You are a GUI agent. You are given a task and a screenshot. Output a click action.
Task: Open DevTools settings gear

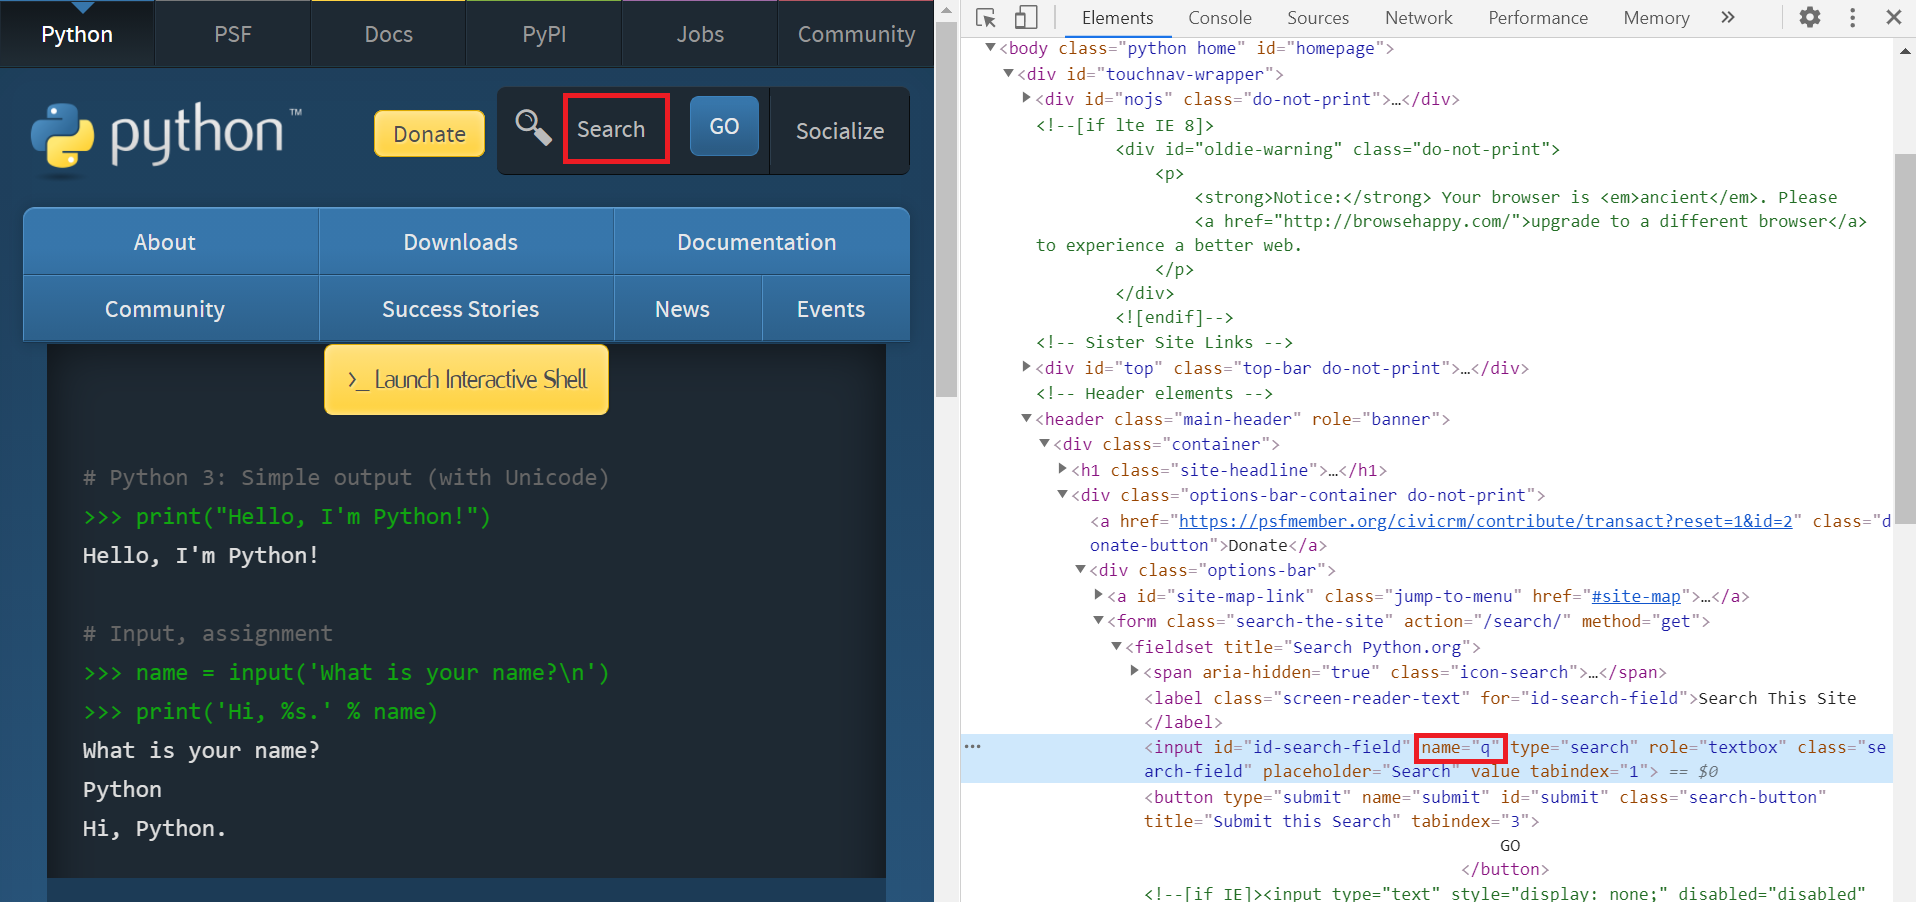[x=1809, y=18]
